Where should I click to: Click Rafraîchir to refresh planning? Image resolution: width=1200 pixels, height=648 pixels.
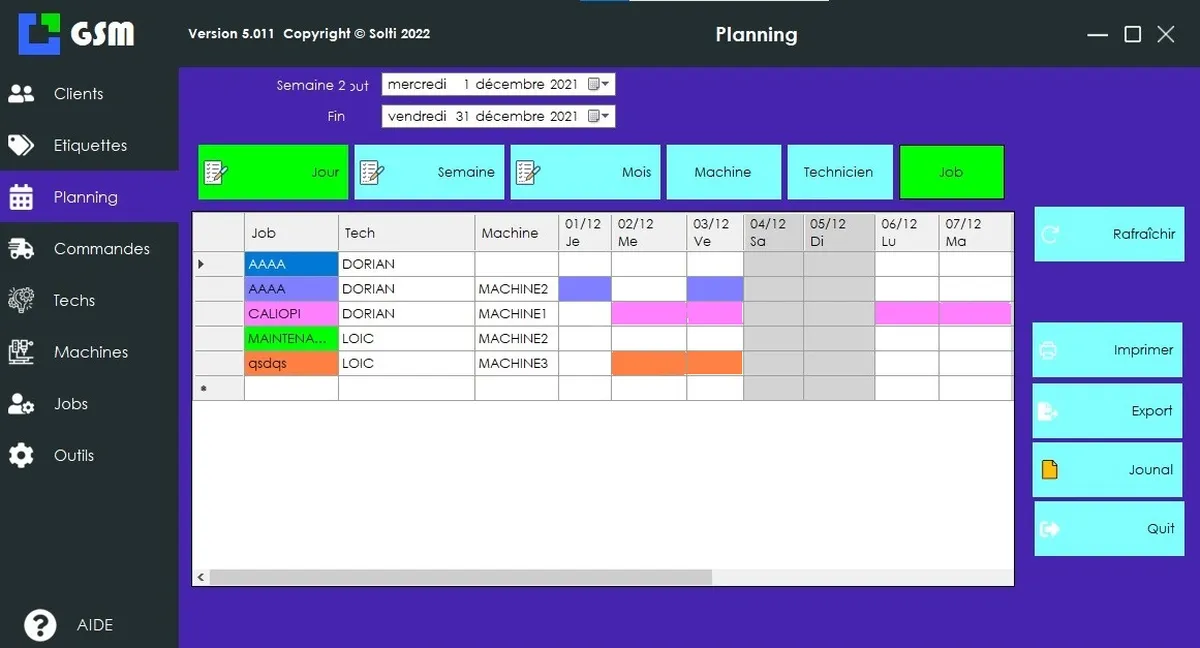pos(1109,235)
